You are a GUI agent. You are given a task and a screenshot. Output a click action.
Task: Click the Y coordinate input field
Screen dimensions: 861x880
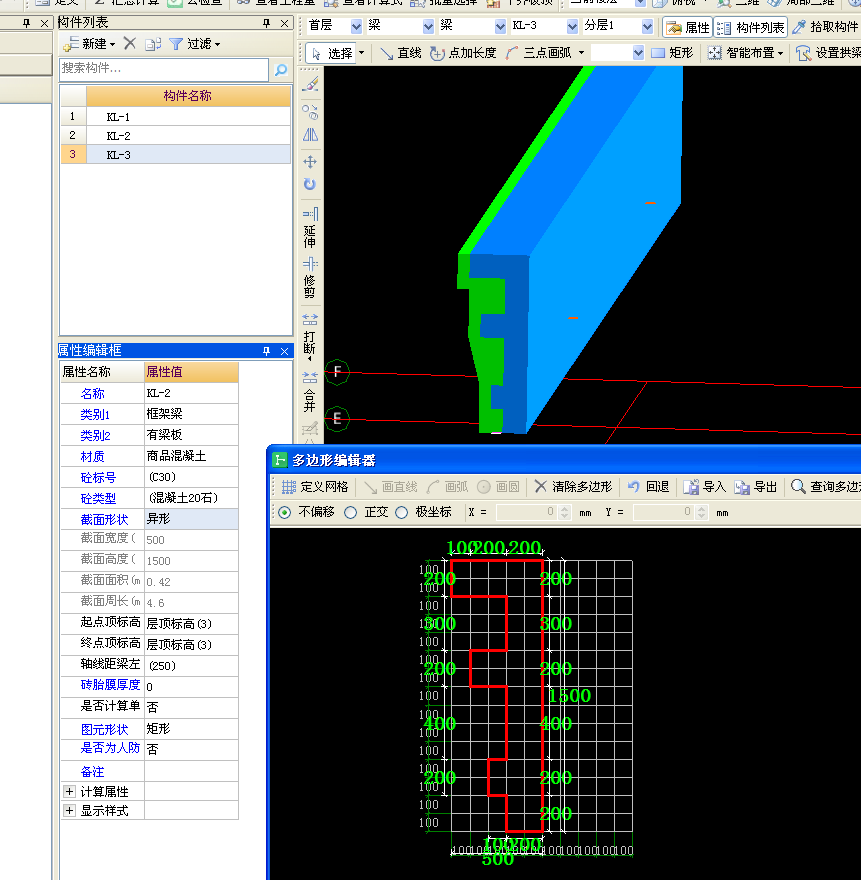click(665, 512)
